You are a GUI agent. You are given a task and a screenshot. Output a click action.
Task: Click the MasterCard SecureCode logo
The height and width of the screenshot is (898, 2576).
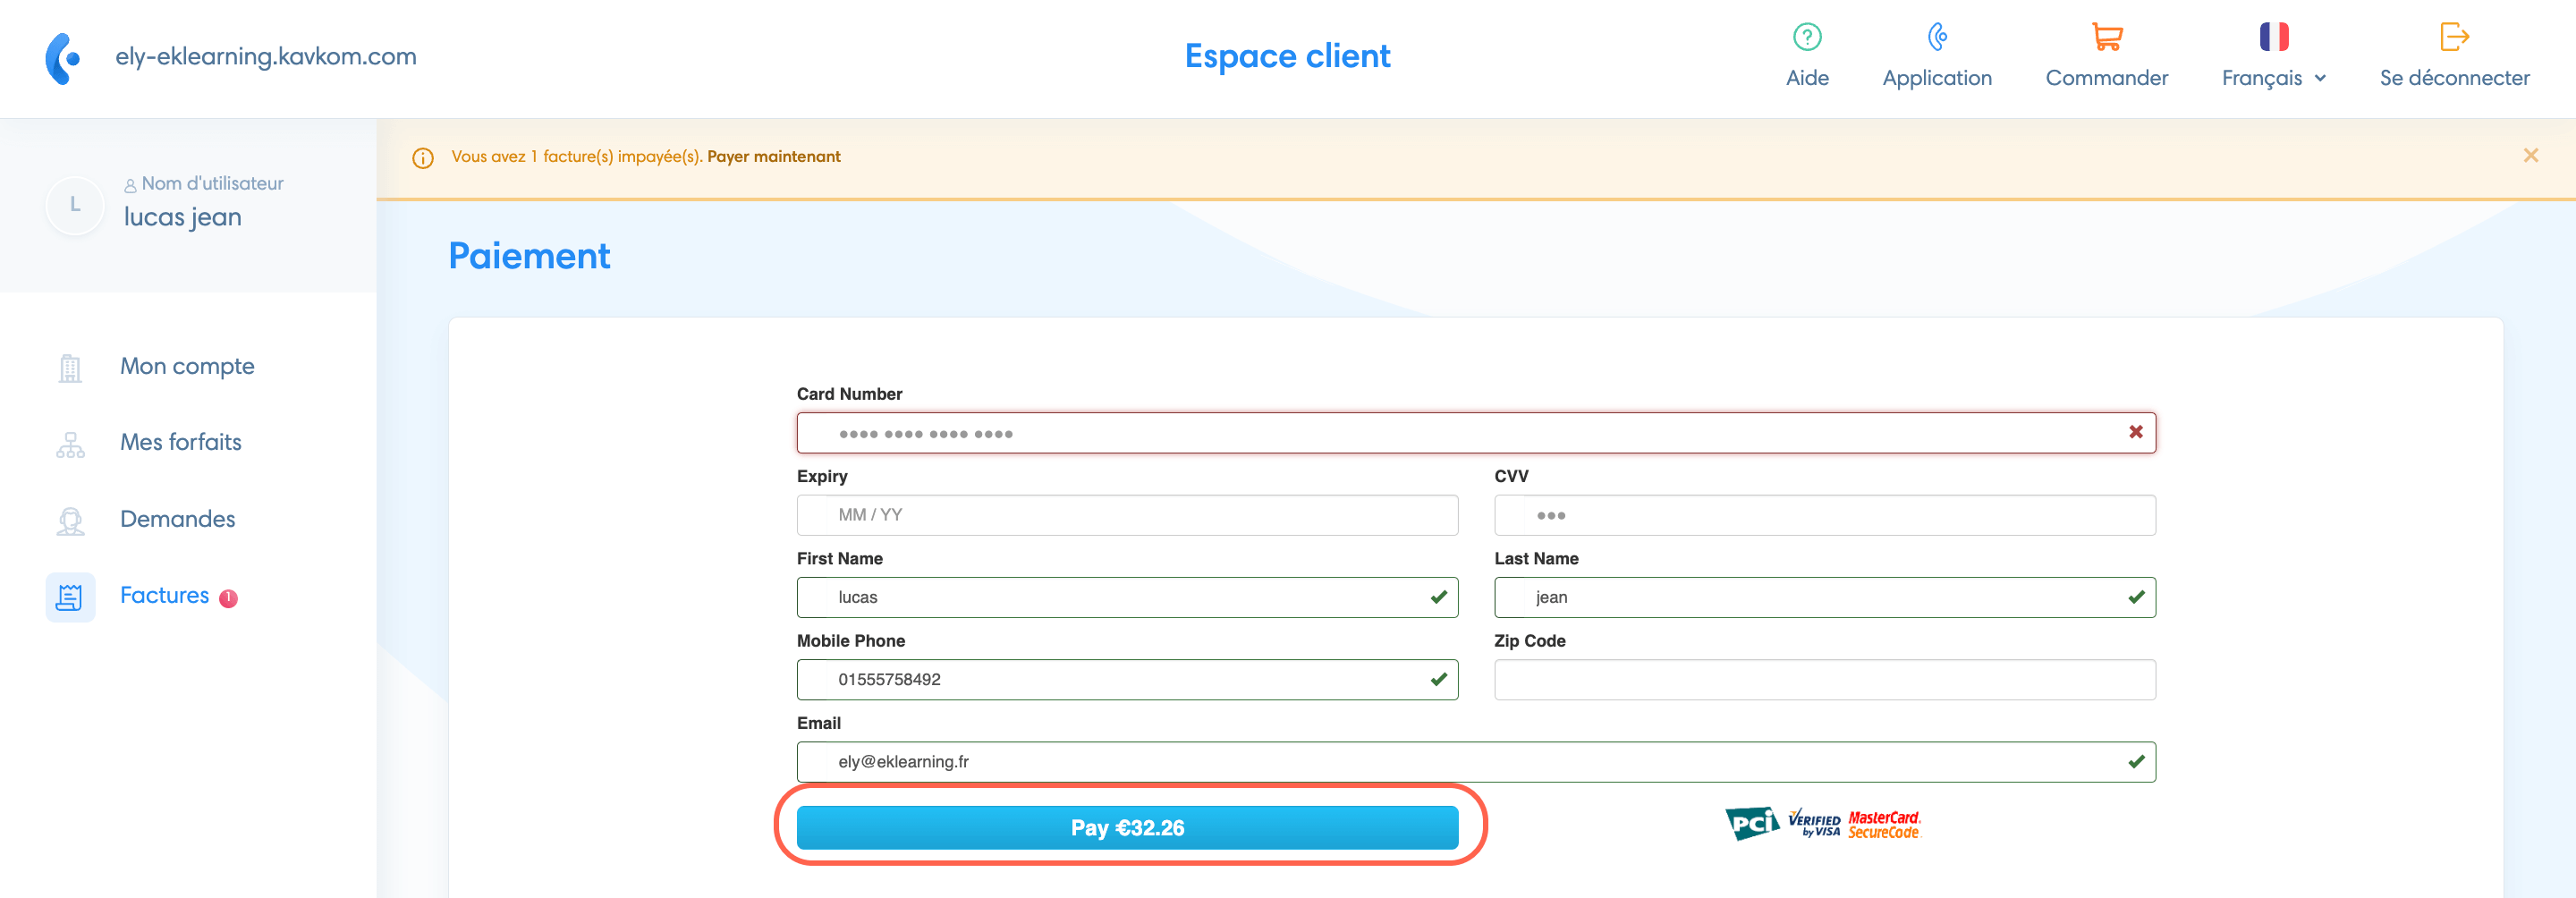pos(1884,825)
